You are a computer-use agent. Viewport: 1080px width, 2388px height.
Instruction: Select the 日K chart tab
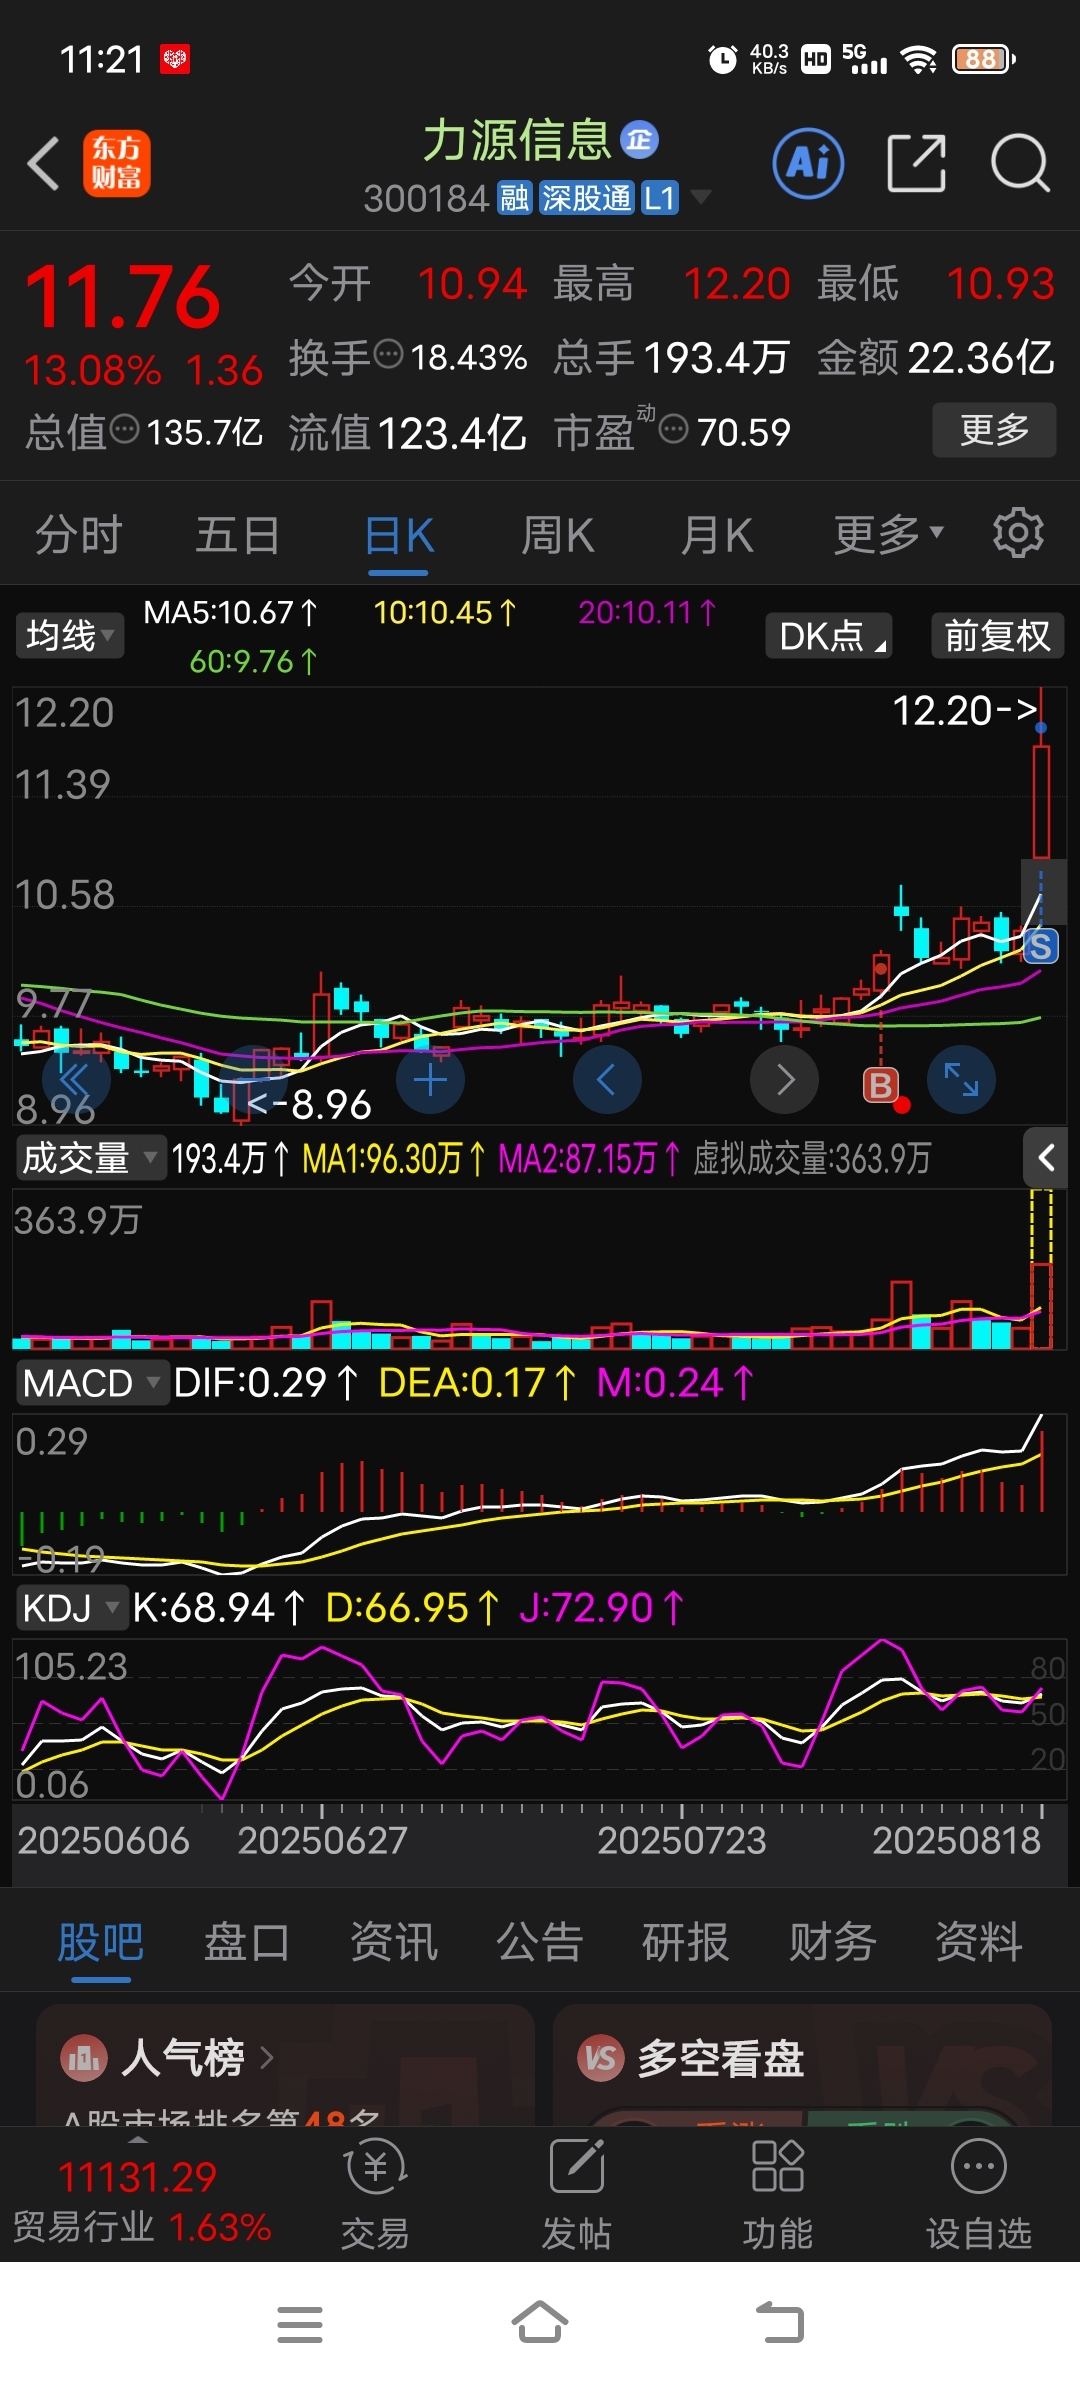click(x=399, y=536)
